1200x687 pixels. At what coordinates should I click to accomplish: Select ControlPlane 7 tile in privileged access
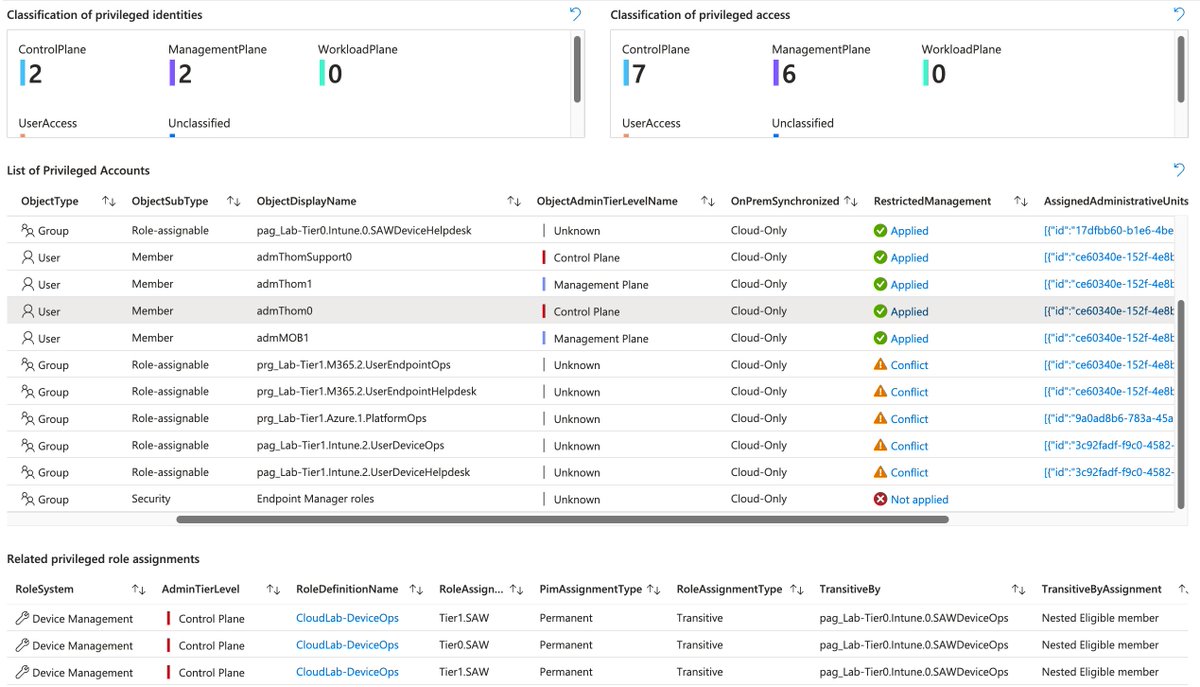(x=655, y=65)
